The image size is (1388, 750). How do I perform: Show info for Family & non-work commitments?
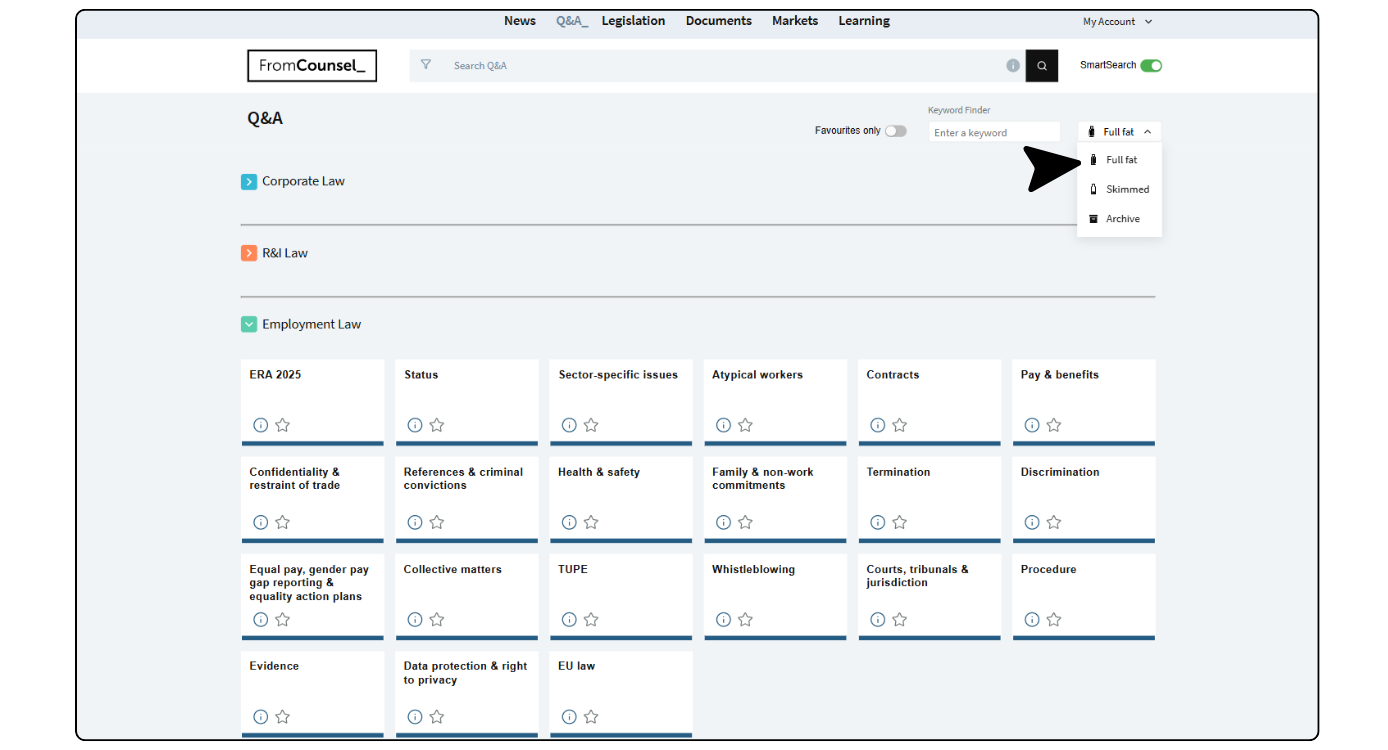pos(724,522)
